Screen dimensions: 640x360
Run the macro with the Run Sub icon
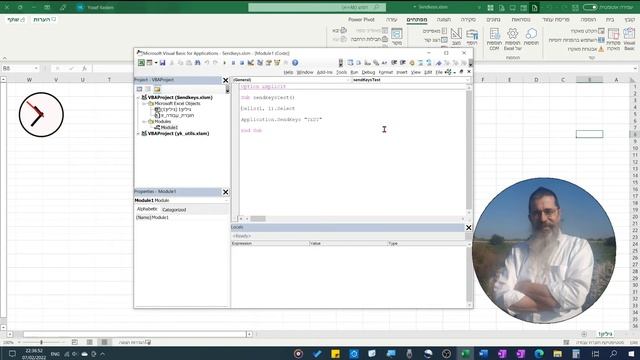point(224,63)
